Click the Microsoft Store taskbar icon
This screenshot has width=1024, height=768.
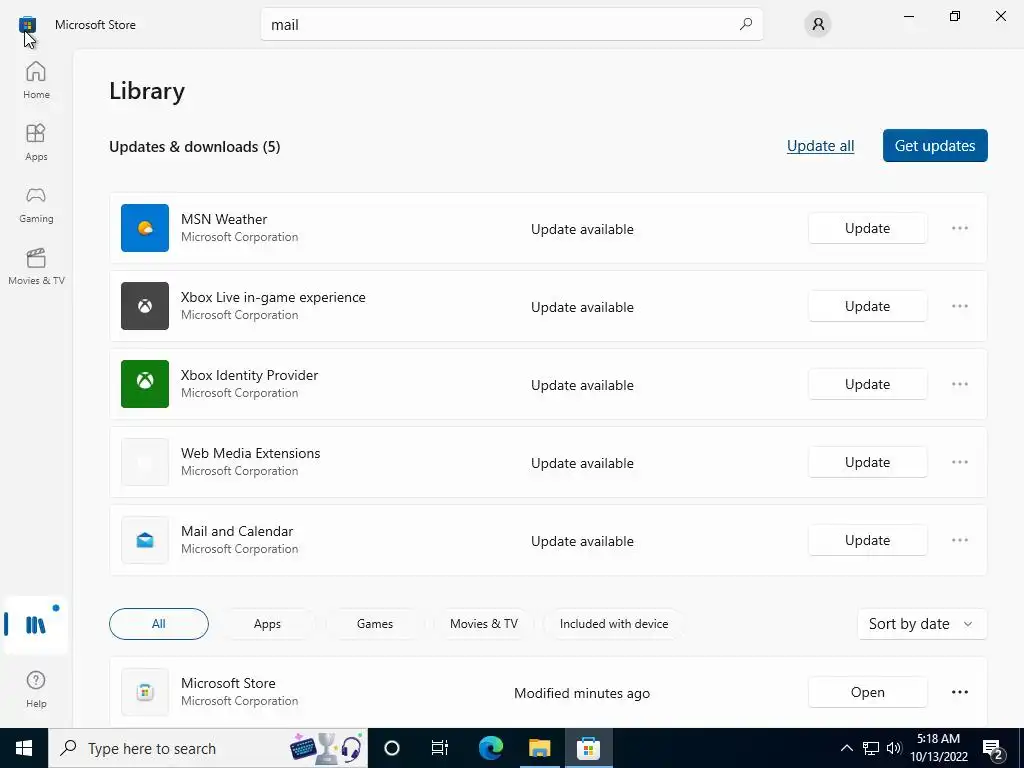(x=588, y=748)
